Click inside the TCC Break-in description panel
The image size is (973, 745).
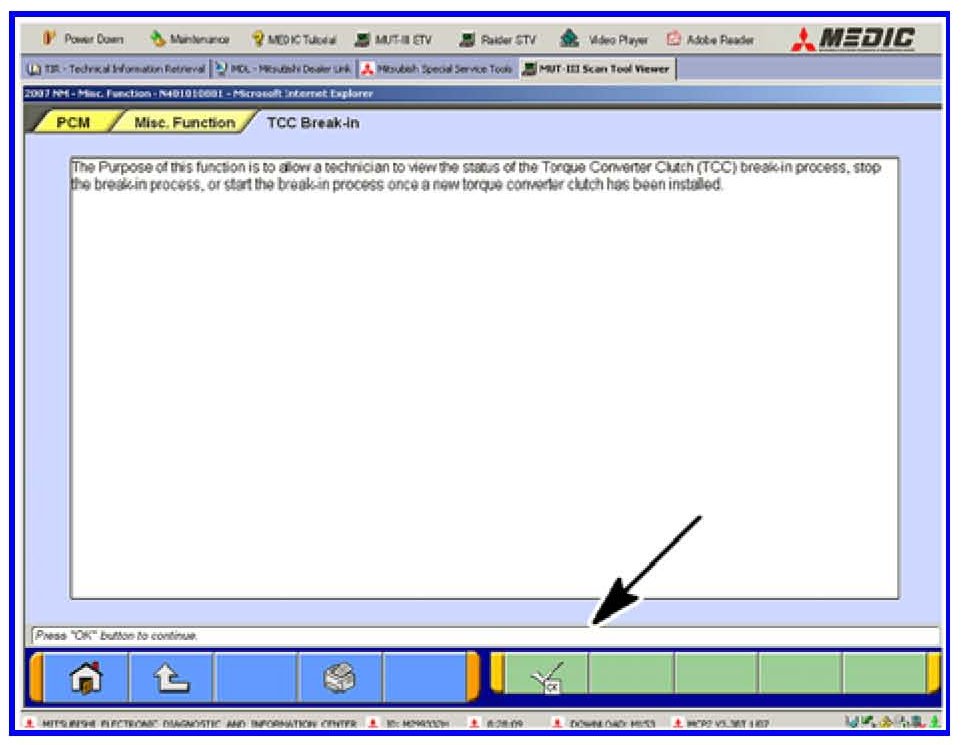(484, 380)
